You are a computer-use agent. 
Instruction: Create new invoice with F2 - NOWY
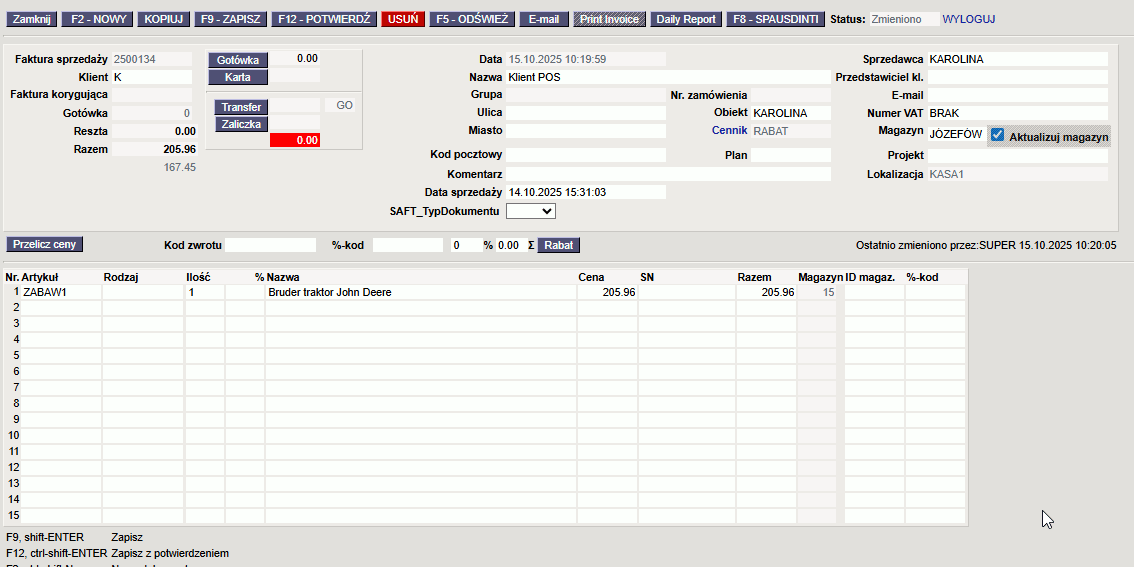99,19
